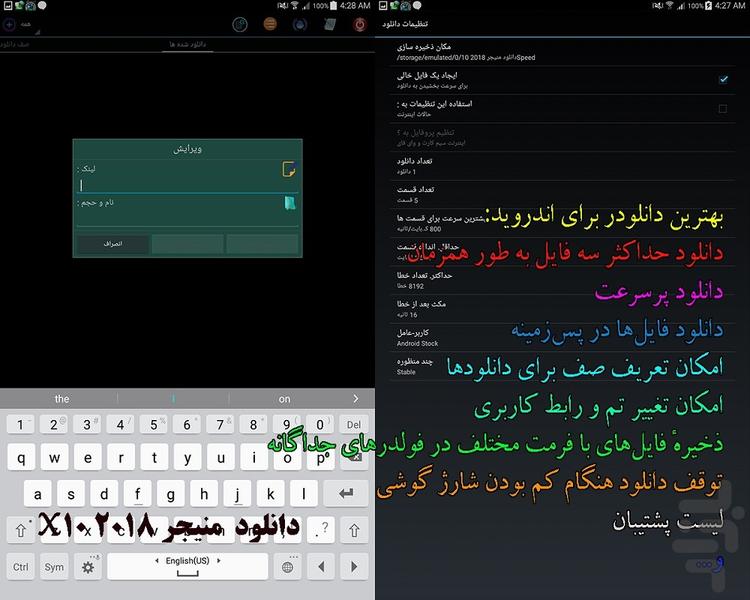Open مکث بعد از خطا setting row
Viewport: 750px width, 600px height.
pyautogui.click(x=562, y=309)
